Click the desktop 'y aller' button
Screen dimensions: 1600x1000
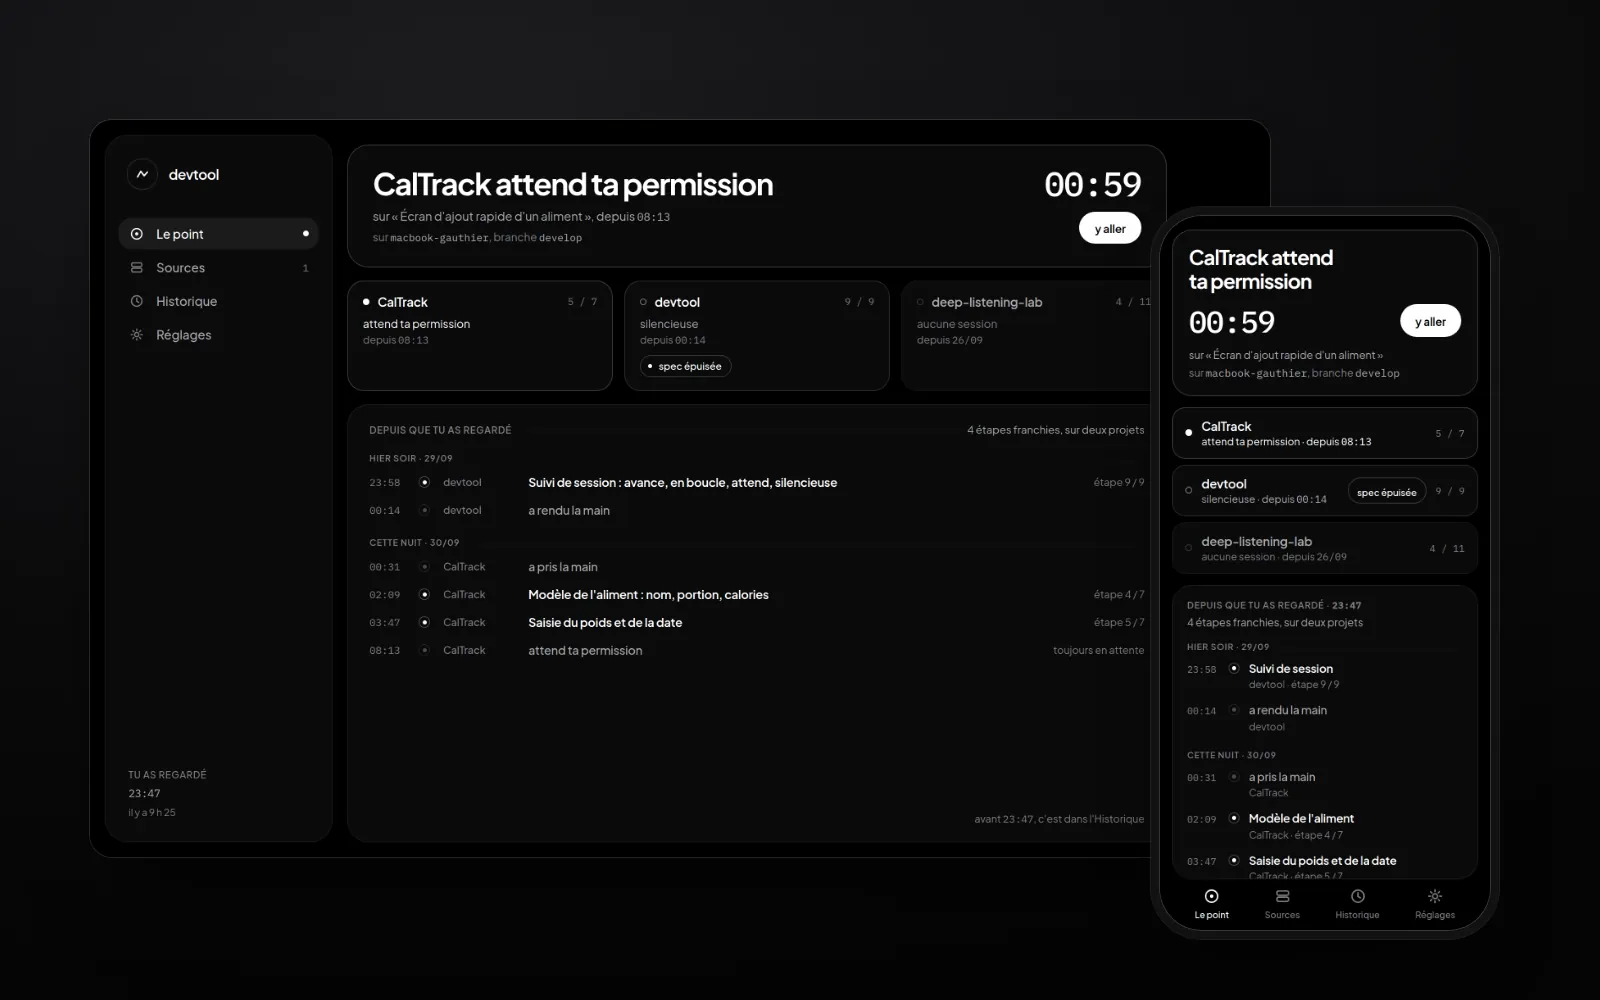1110,228
